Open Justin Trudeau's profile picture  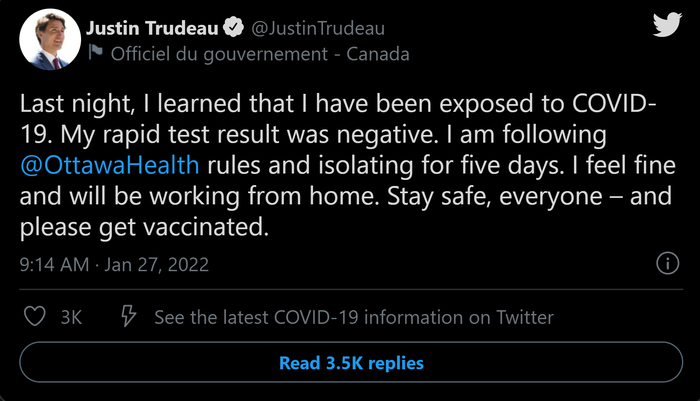pos(50,41)
